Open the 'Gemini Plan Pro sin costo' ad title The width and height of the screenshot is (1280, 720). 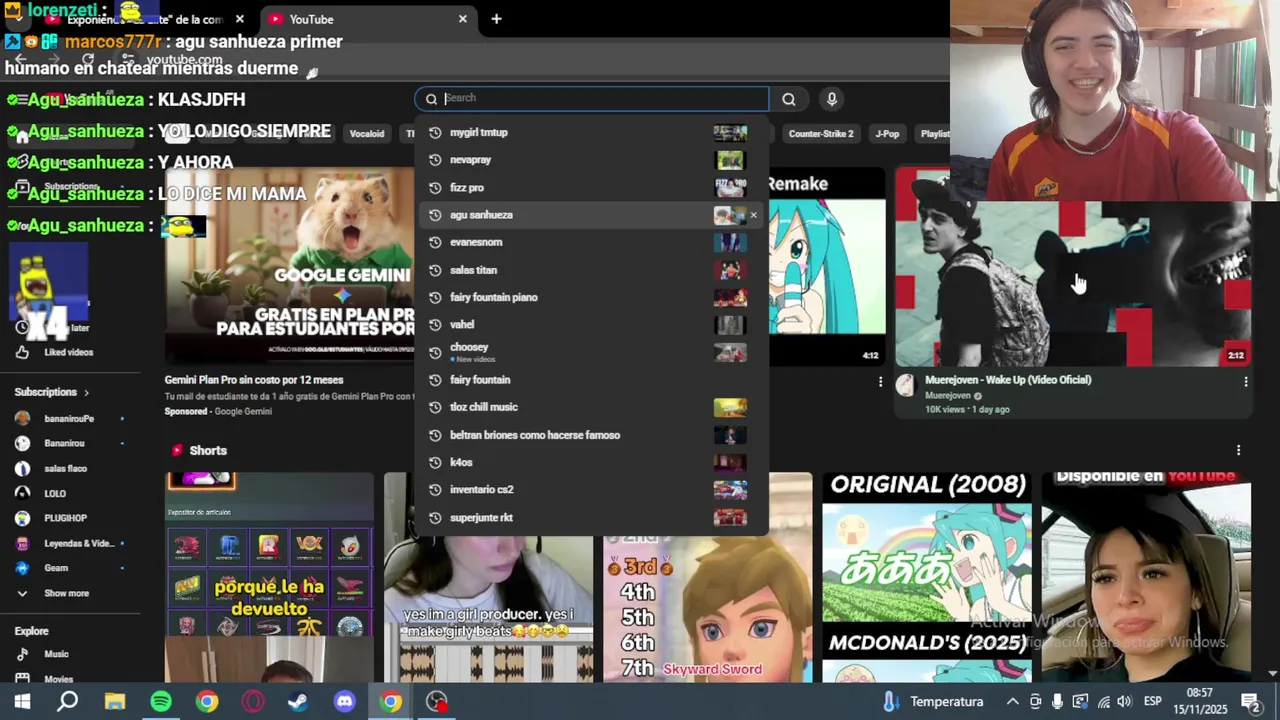pos(254,380)
